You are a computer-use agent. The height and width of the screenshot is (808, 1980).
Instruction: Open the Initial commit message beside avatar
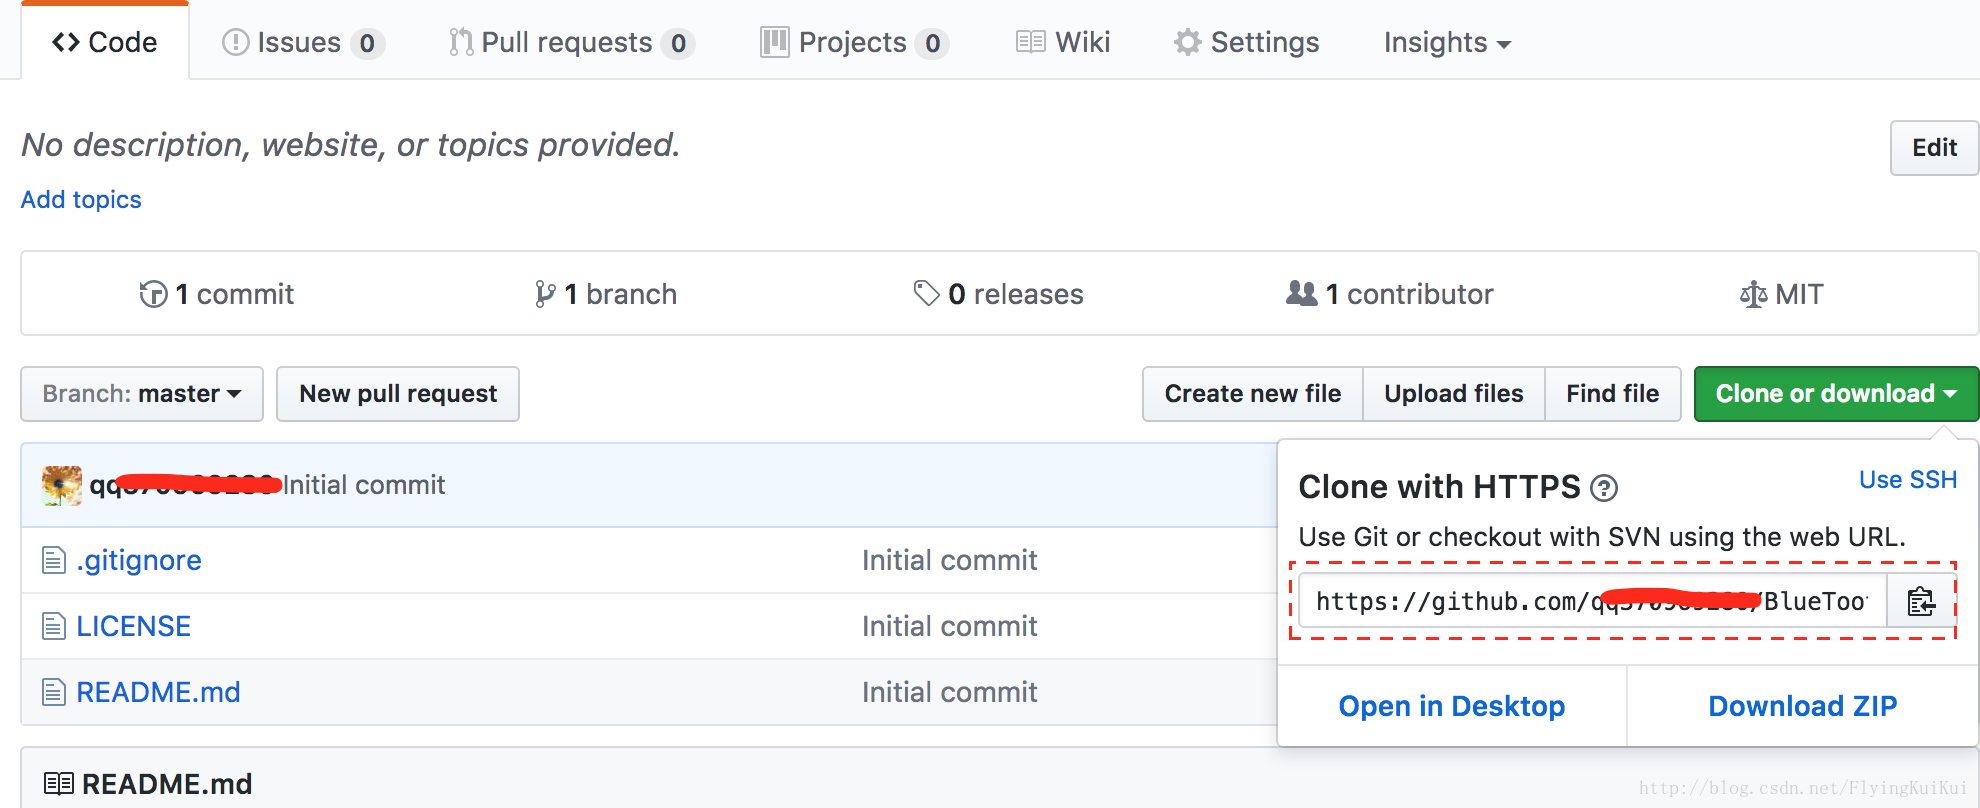point(364,485)
